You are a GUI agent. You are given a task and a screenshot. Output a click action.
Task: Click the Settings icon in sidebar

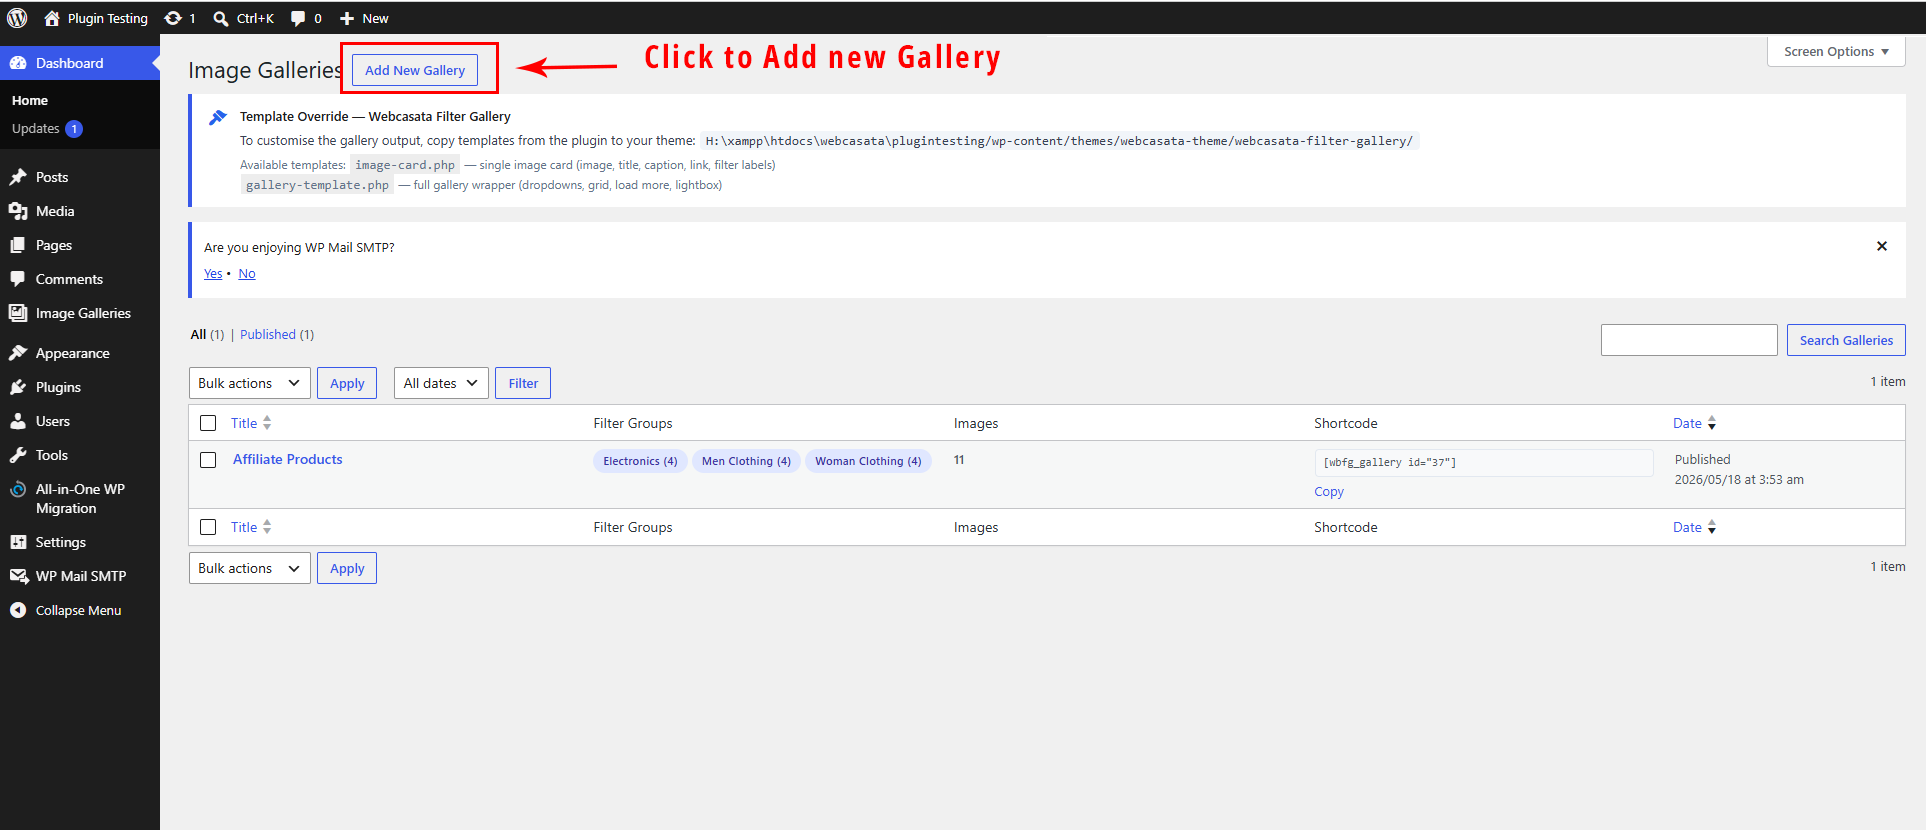pyautogui.click(x=18, y=542)
